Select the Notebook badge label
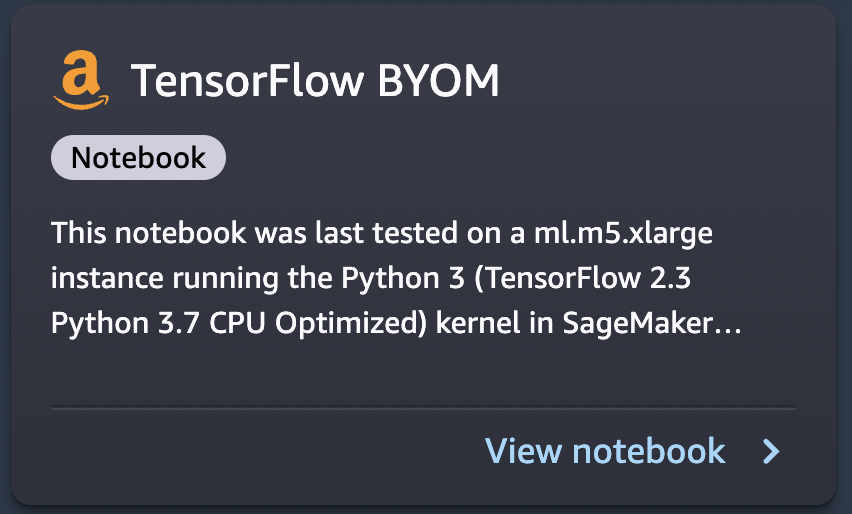Image resolution: width=852 pixels, height=514 pixels. (x=138, y=158)
